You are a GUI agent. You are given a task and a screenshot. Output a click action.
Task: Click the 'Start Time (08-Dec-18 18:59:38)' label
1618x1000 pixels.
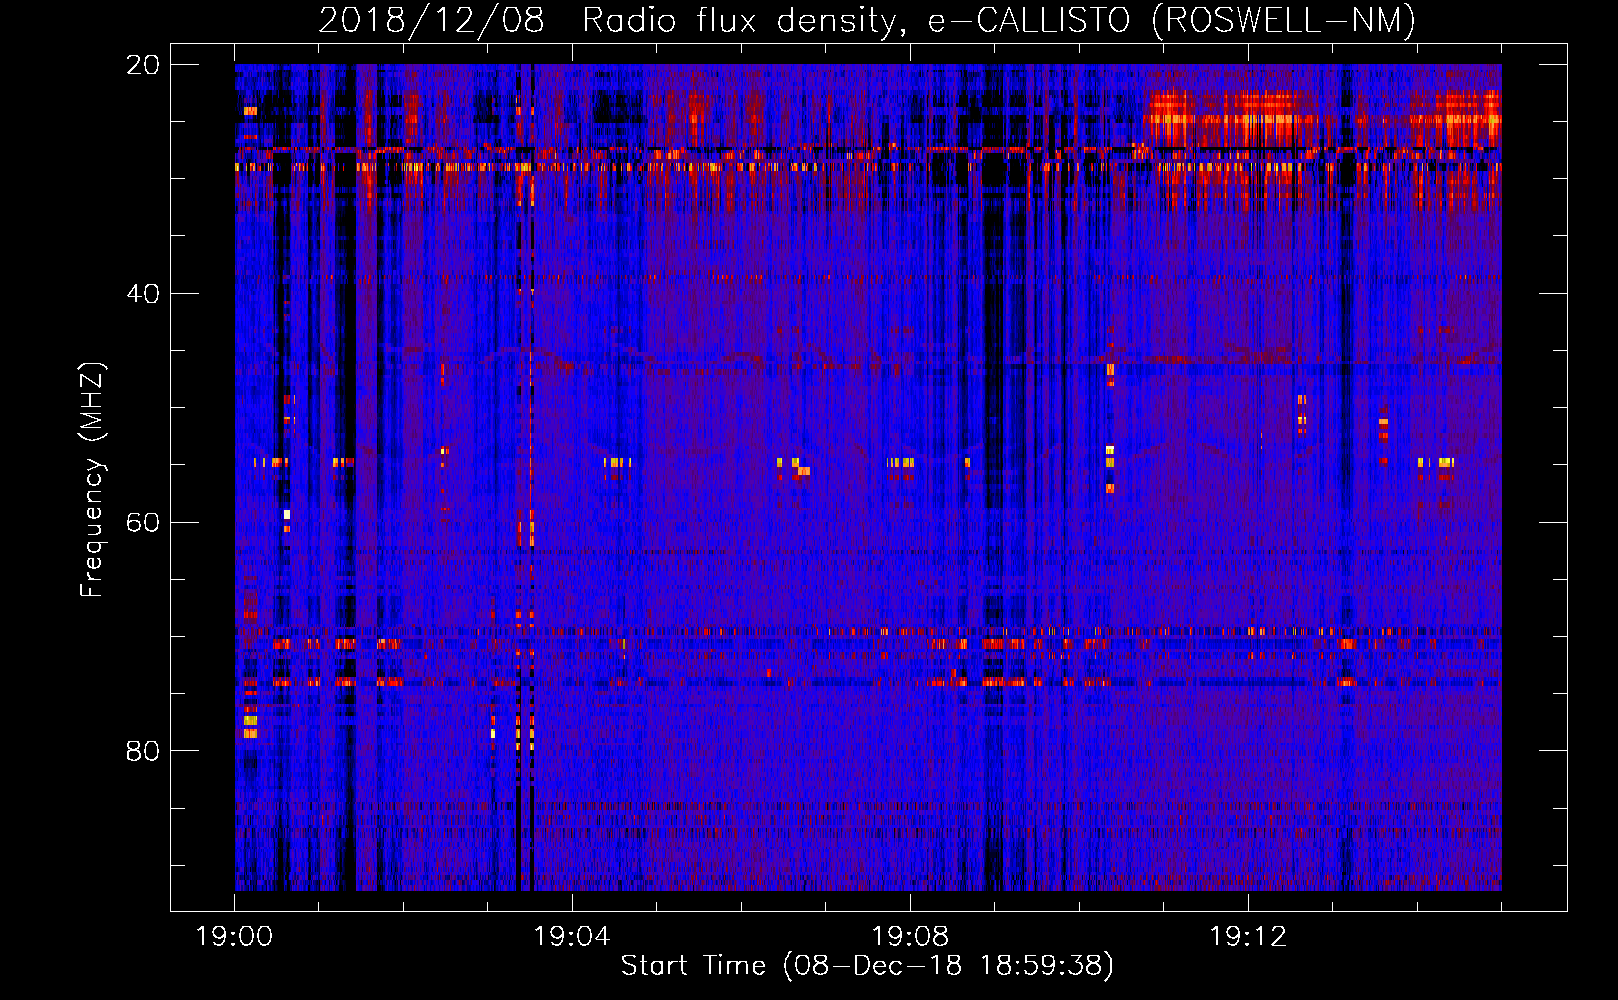(x=867, y=966)
